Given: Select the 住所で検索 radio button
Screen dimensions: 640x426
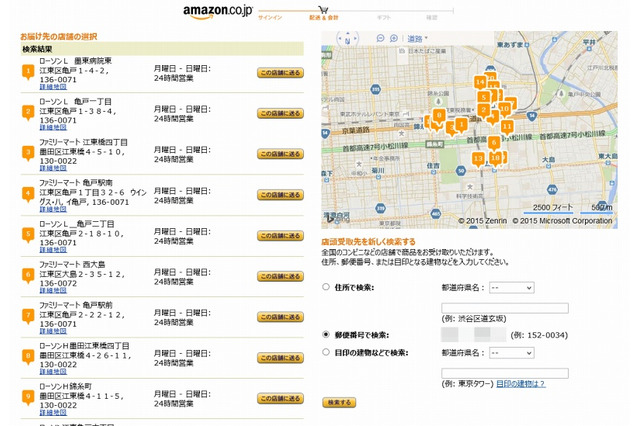Looking at the screenshot, I should point(326,287).
